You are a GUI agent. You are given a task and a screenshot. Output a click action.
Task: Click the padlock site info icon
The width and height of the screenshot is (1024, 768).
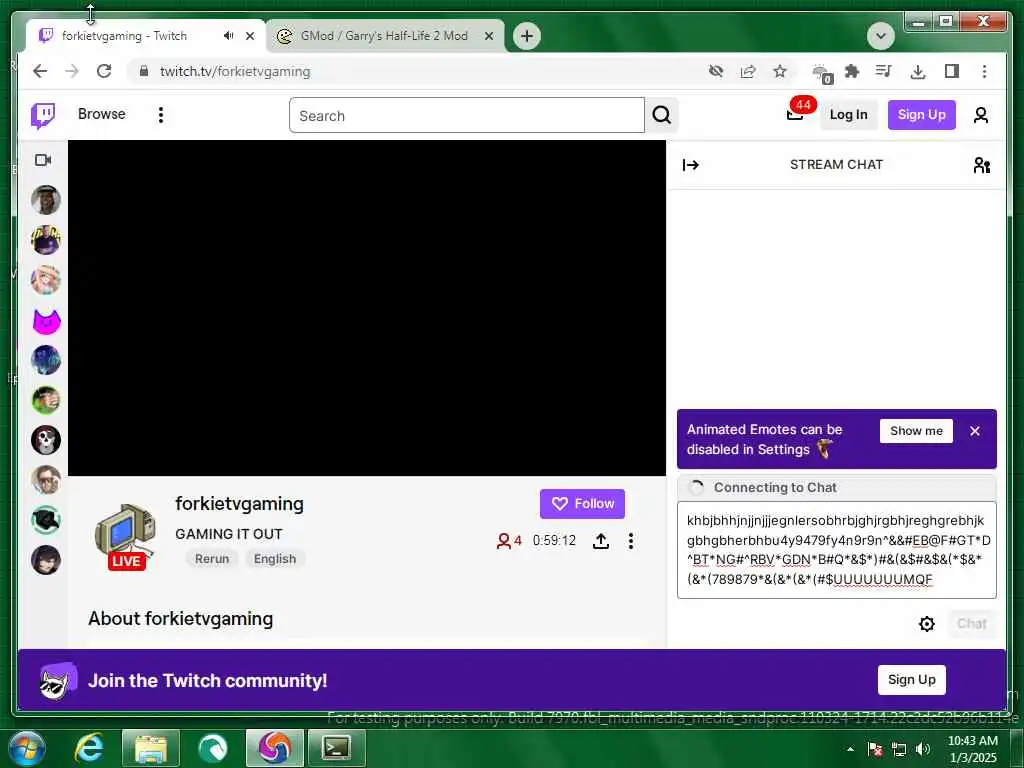(x=144, y=71)
